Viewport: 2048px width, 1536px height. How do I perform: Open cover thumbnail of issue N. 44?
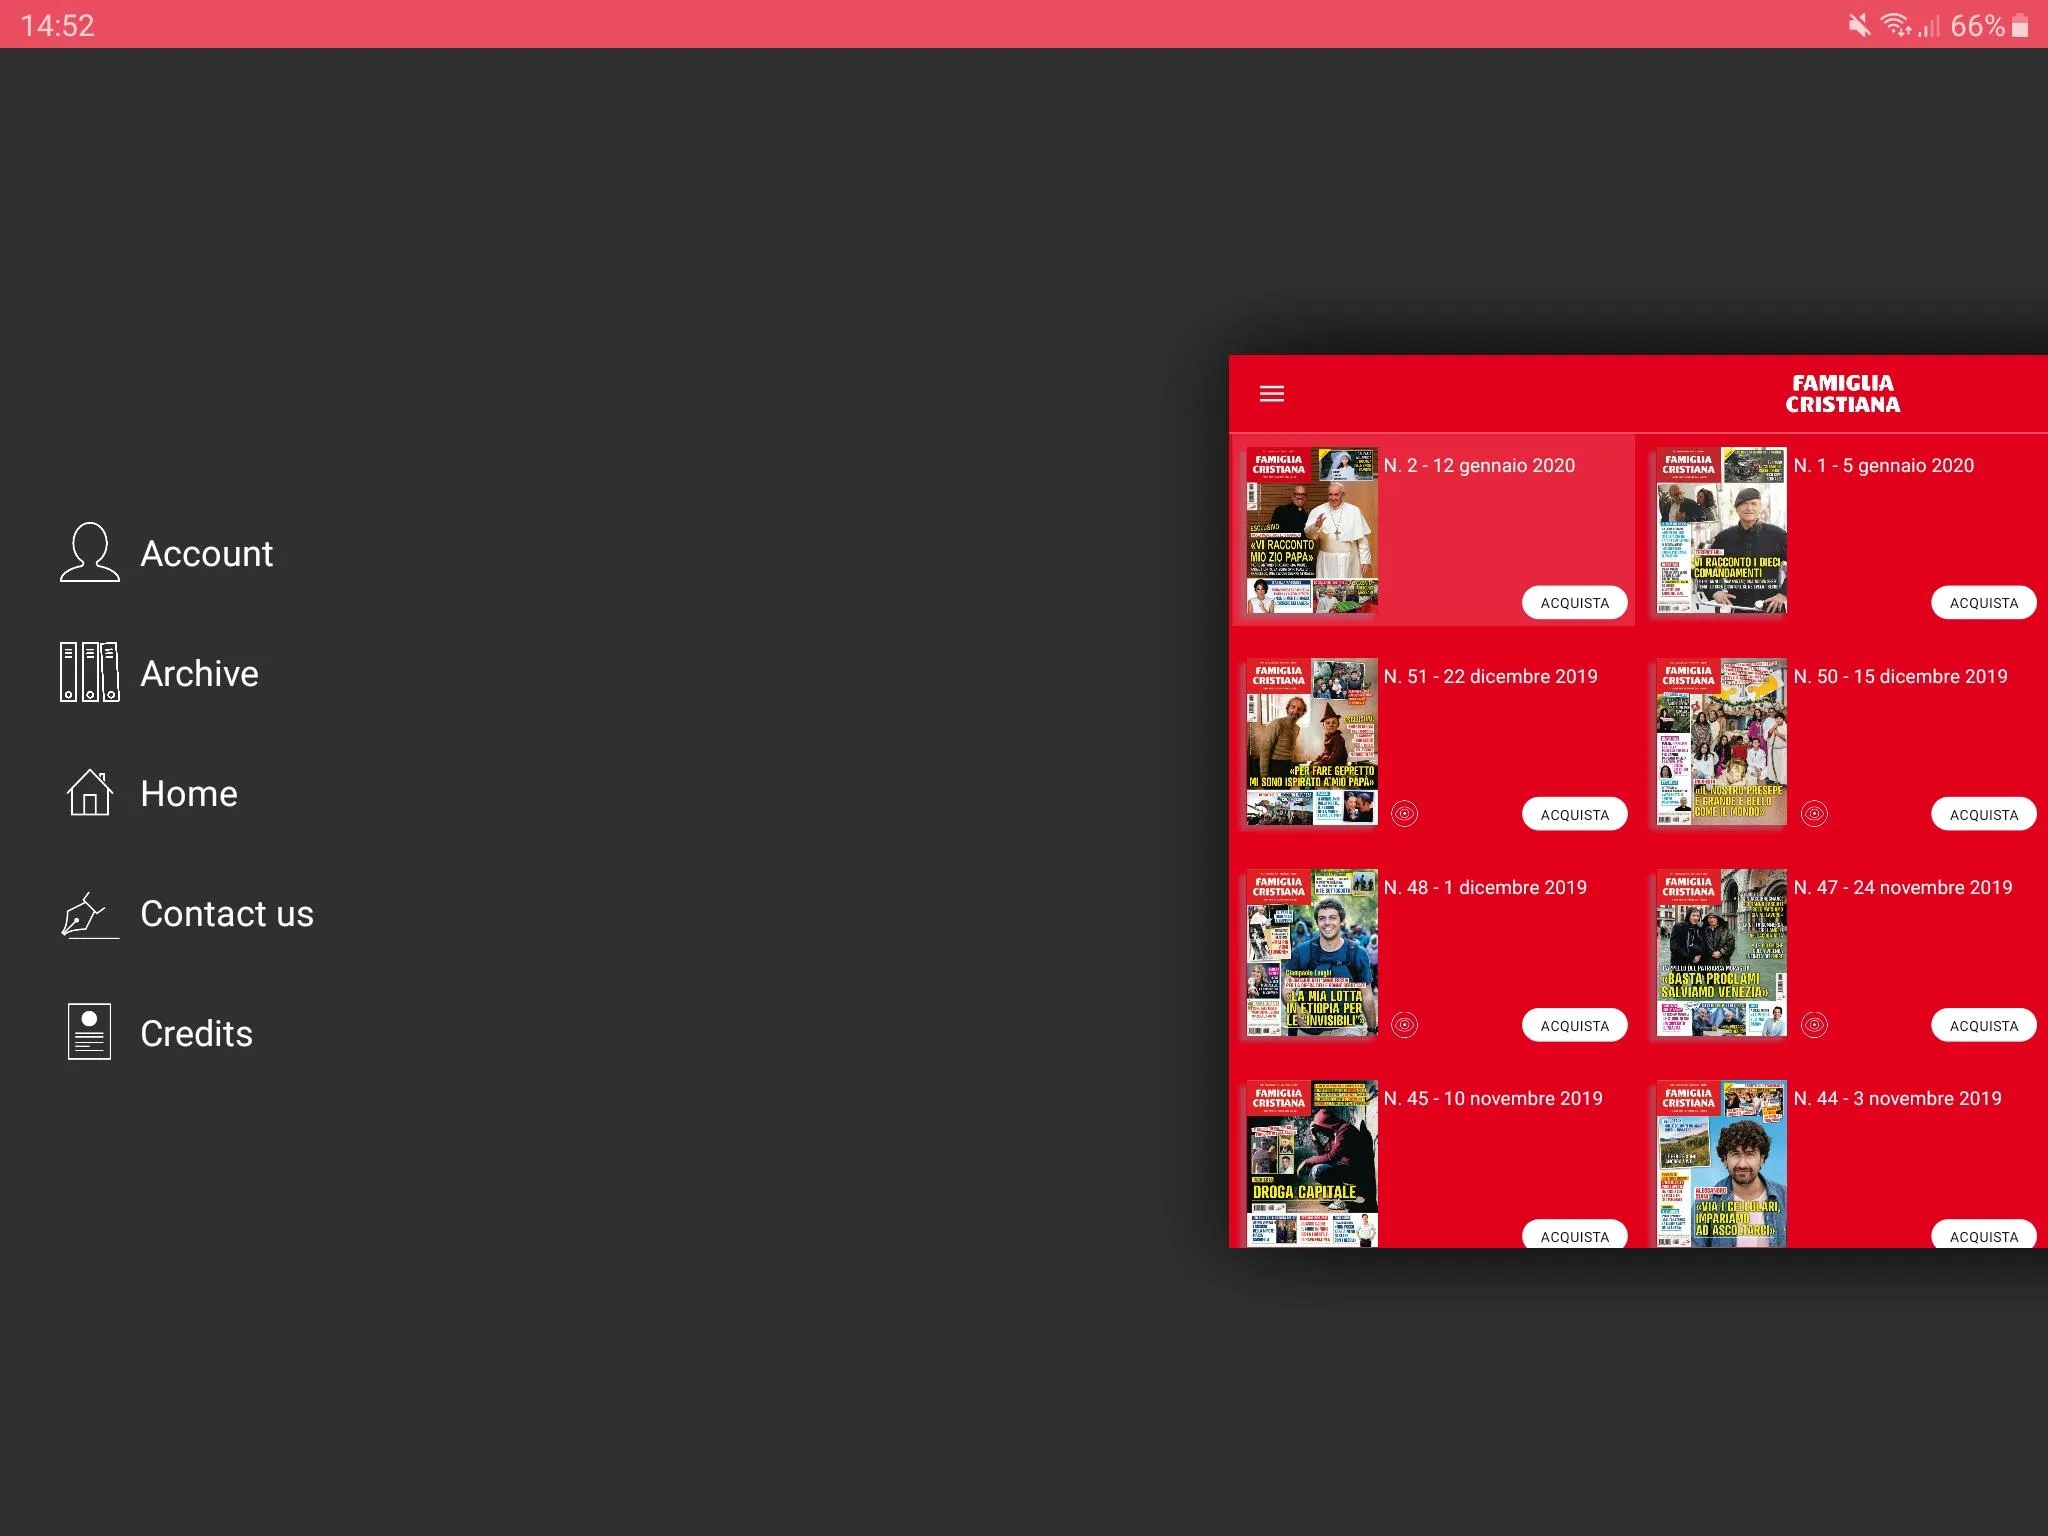[x=1721, y=1163]
